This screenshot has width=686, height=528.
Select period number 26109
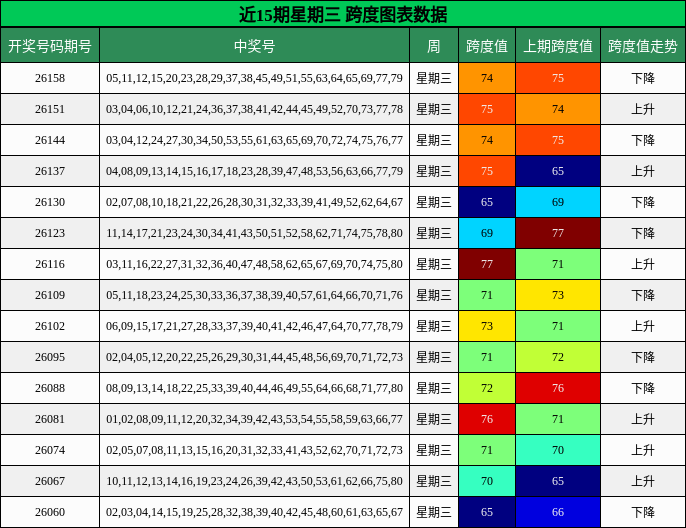click(x=50, y=295)
